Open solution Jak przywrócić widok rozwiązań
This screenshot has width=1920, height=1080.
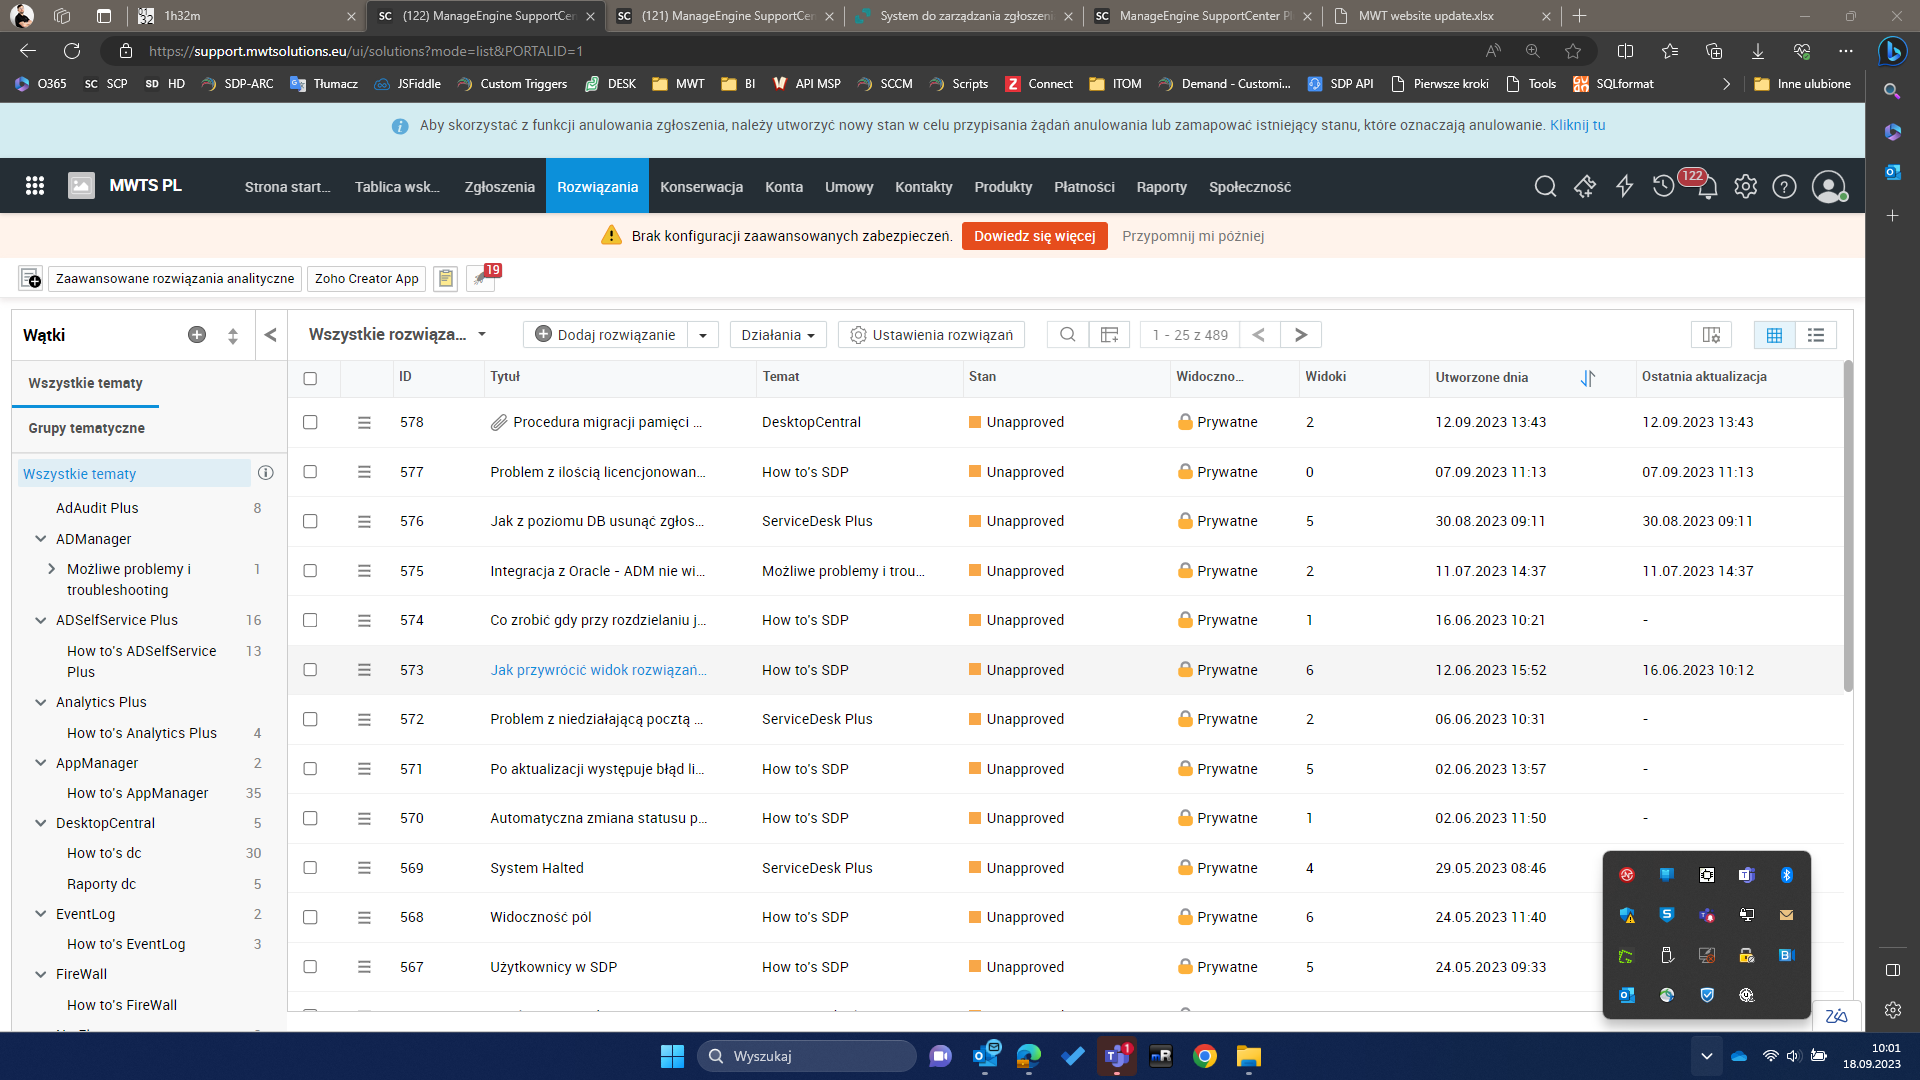pos(598,670)
